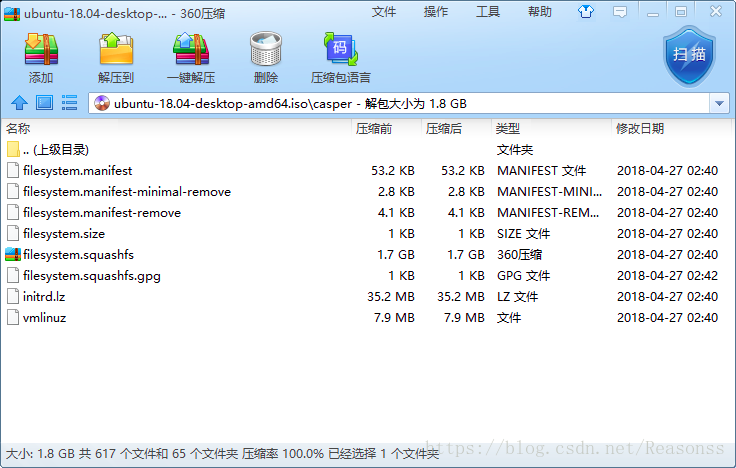736x468 pixels.
Task: Select the '.. (上级目录)' row
Action: coord(368,150)
